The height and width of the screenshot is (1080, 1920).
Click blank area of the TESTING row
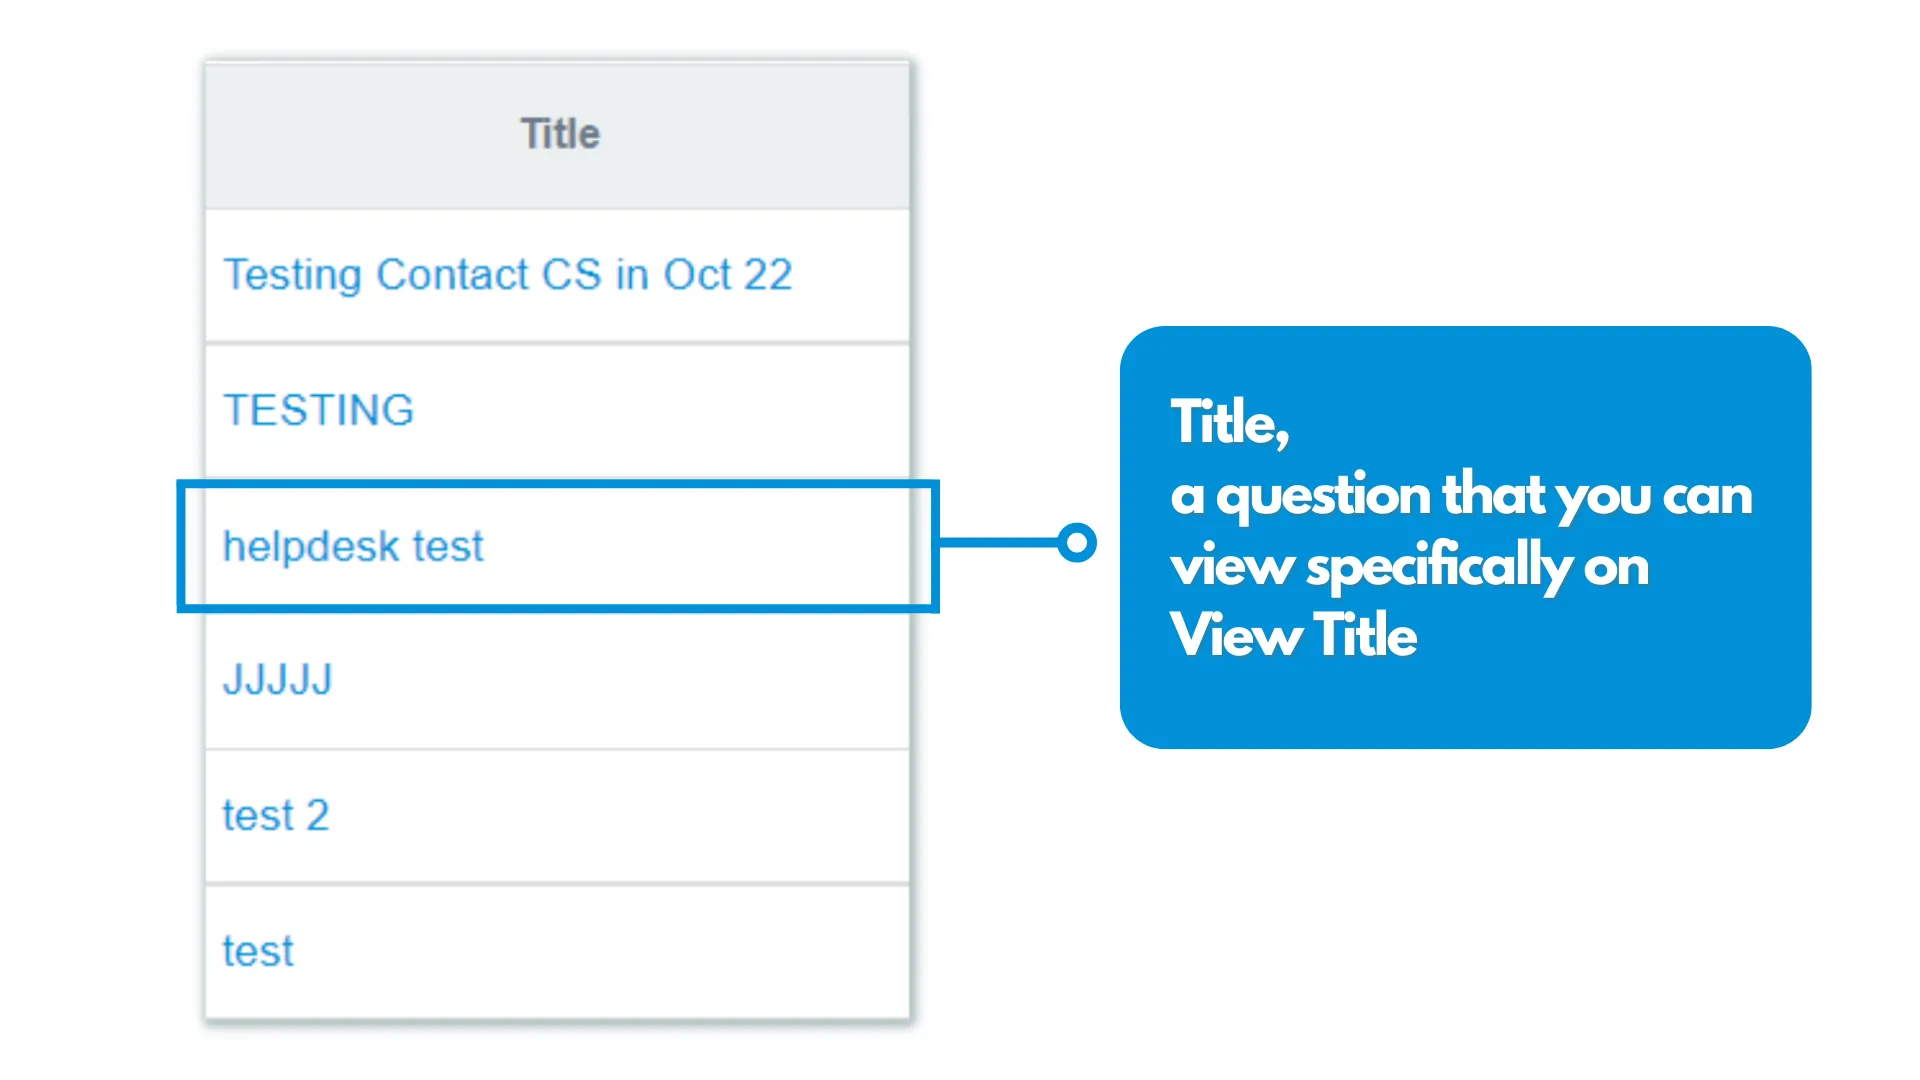[x=660, y=411]
